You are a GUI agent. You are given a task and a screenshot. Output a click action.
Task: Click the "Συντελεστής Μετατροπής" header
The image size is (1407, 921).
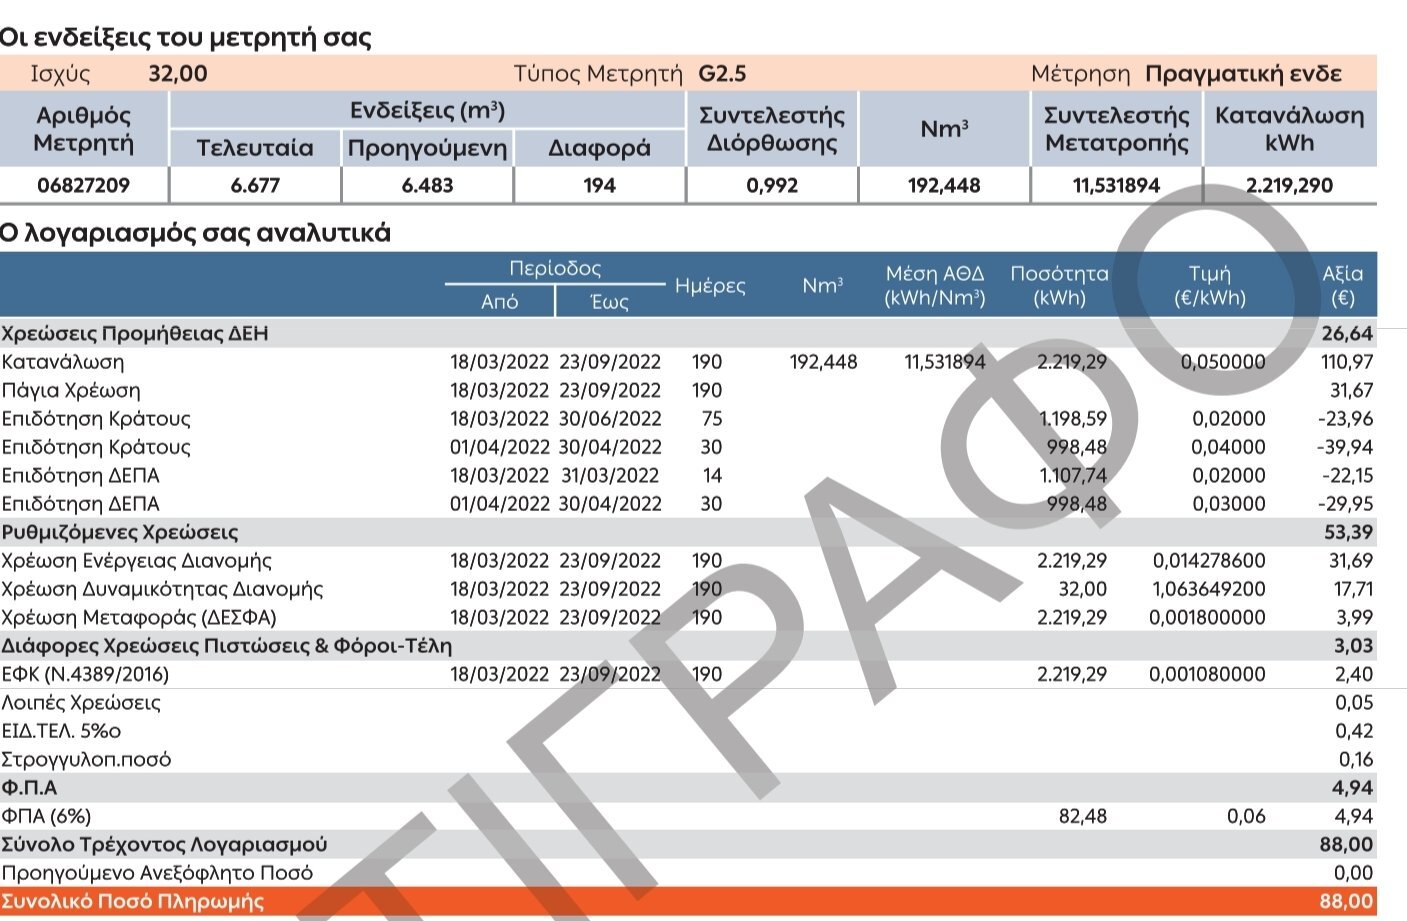tap(1116, 129)
